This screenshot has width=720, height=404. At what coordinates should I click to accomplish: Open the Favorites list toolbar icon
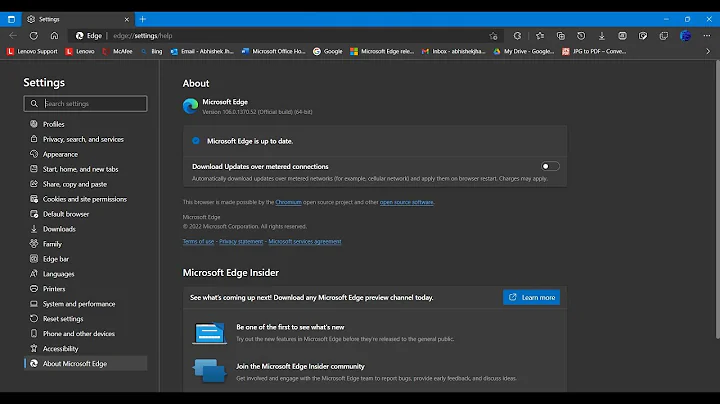click(x=540, y=36)
